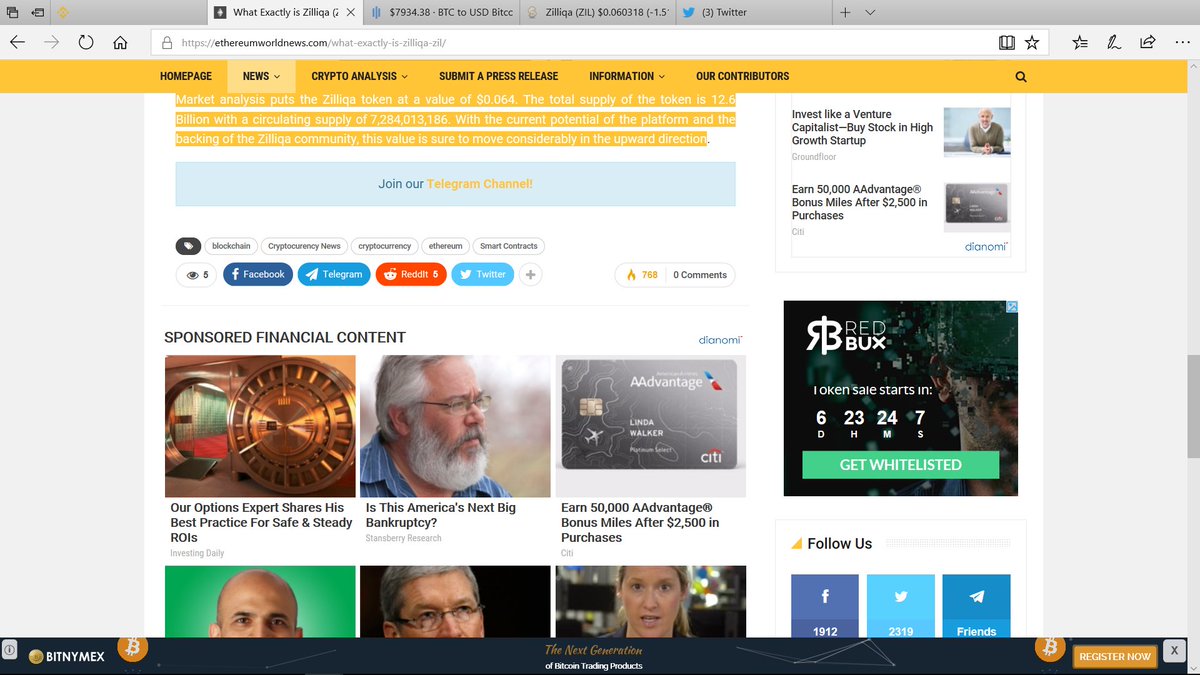The height and width of the screenshot is (675, 1200).
Task: Close bottom banner with X
Action: pyautogui.click(x=1174, y=650)
